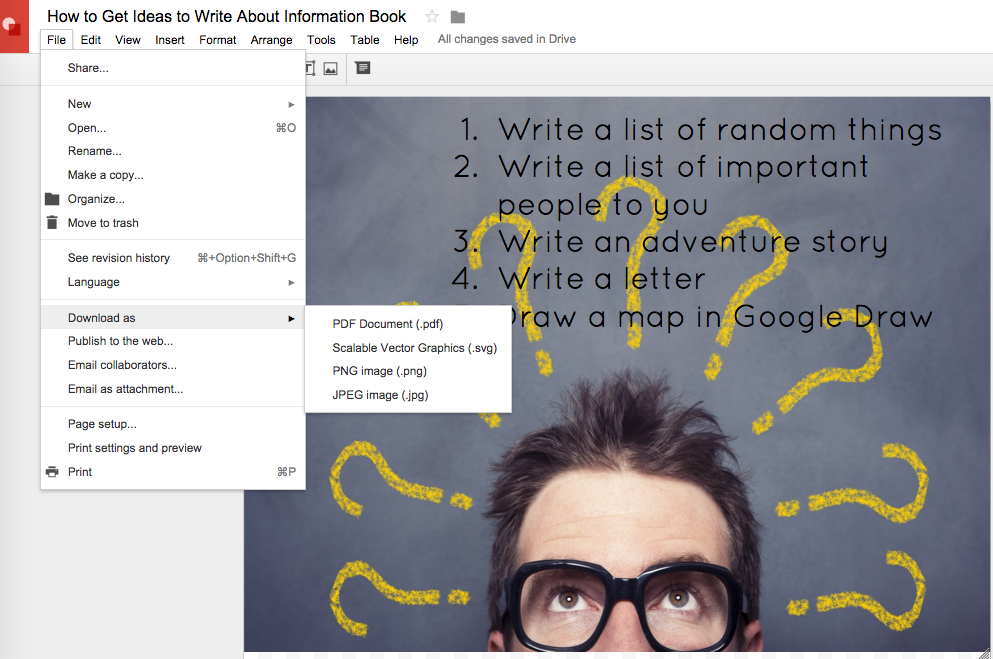The image size is (993, 659).
Task: Choose See revision history
Action: point(119,258)
